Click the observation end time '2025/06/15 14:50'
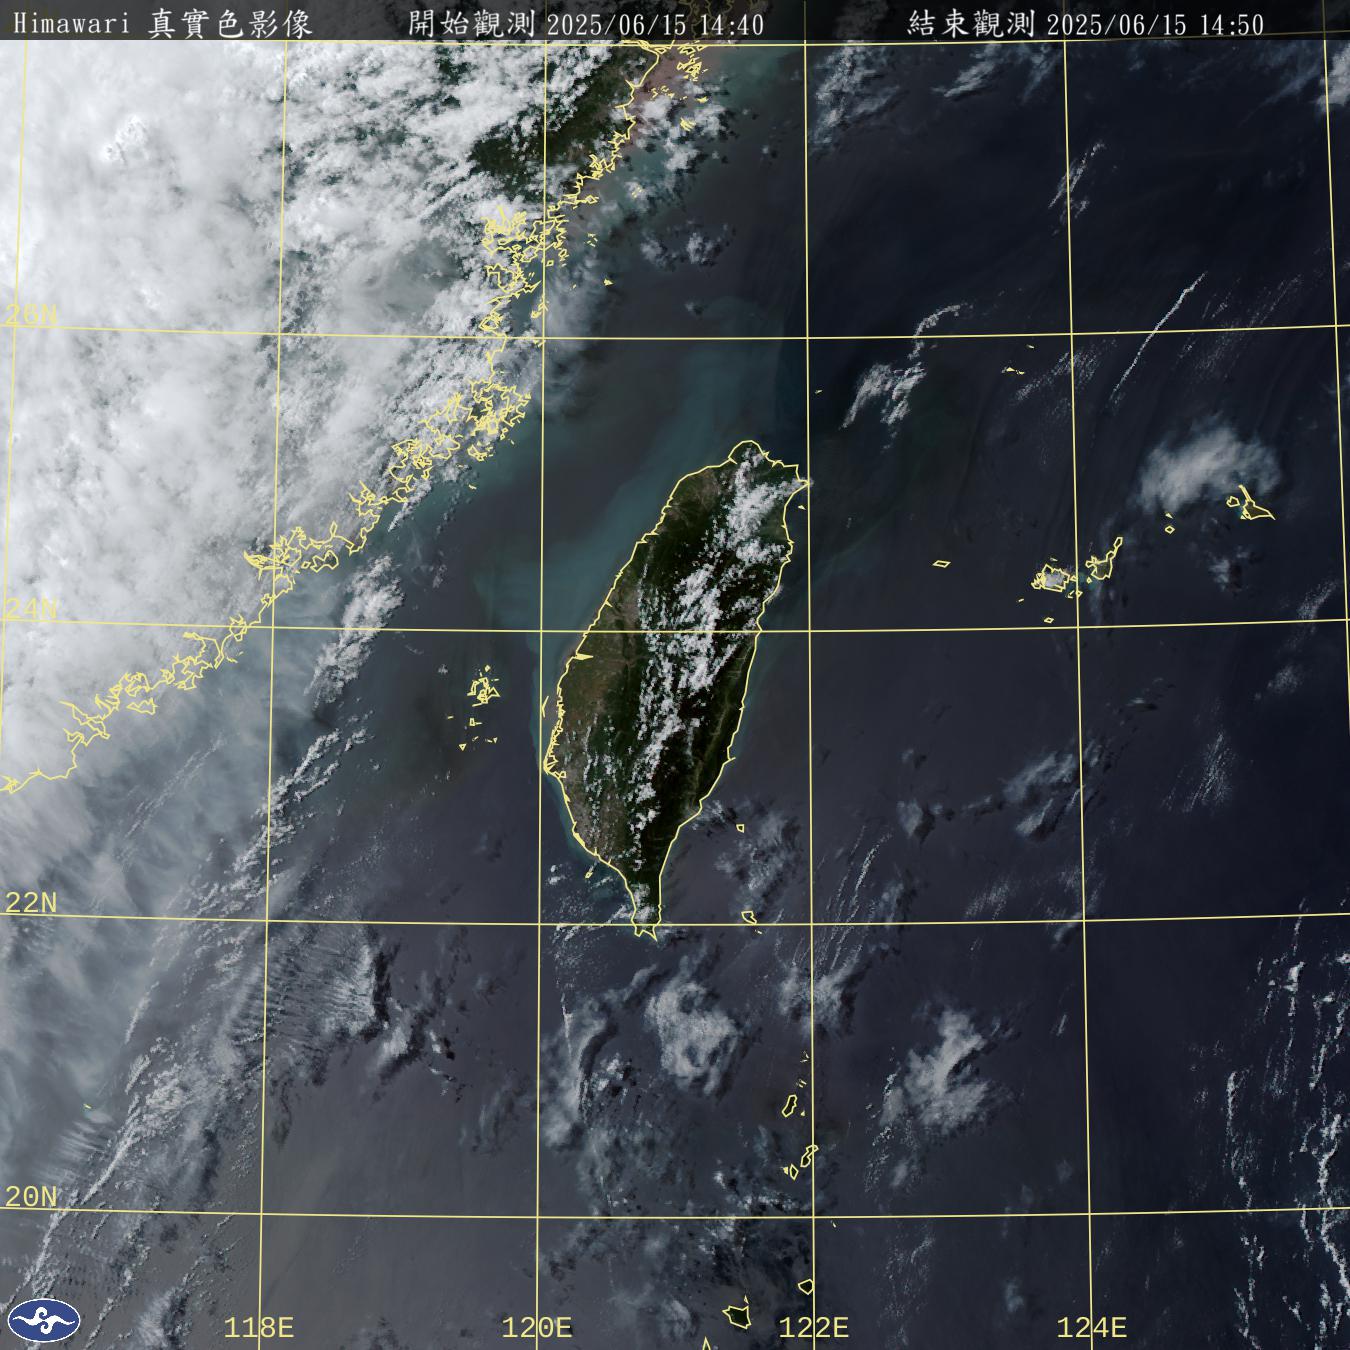1350x1350 pixels. [x=1155, y=25]
